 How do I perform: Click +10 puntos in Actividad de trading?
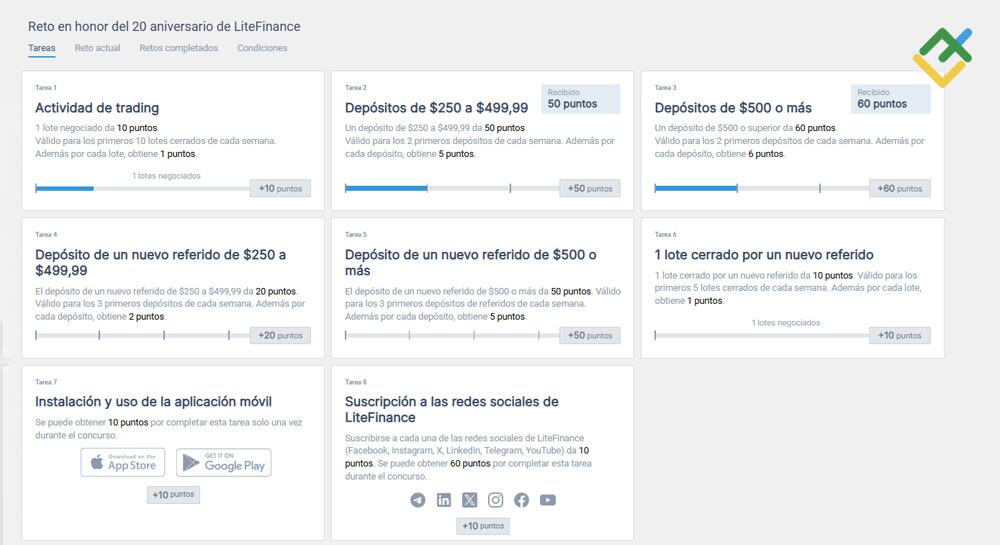pyautogui.click(x=280, y=188)
